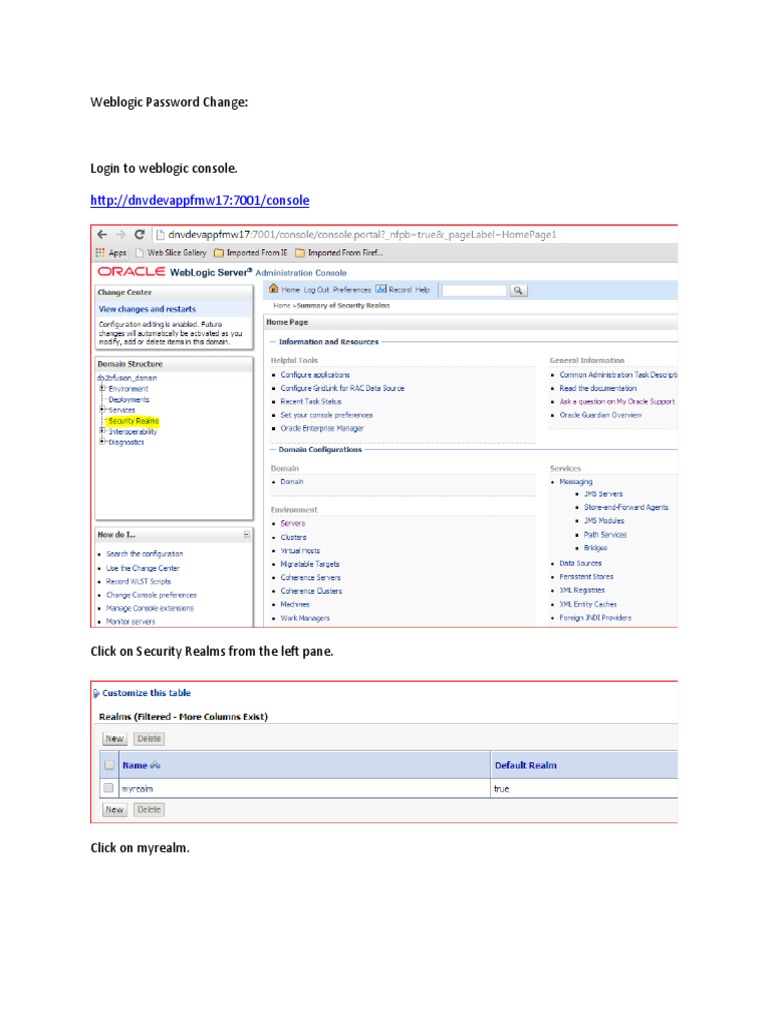Open the Coherence Servers link

pos(310,577)
